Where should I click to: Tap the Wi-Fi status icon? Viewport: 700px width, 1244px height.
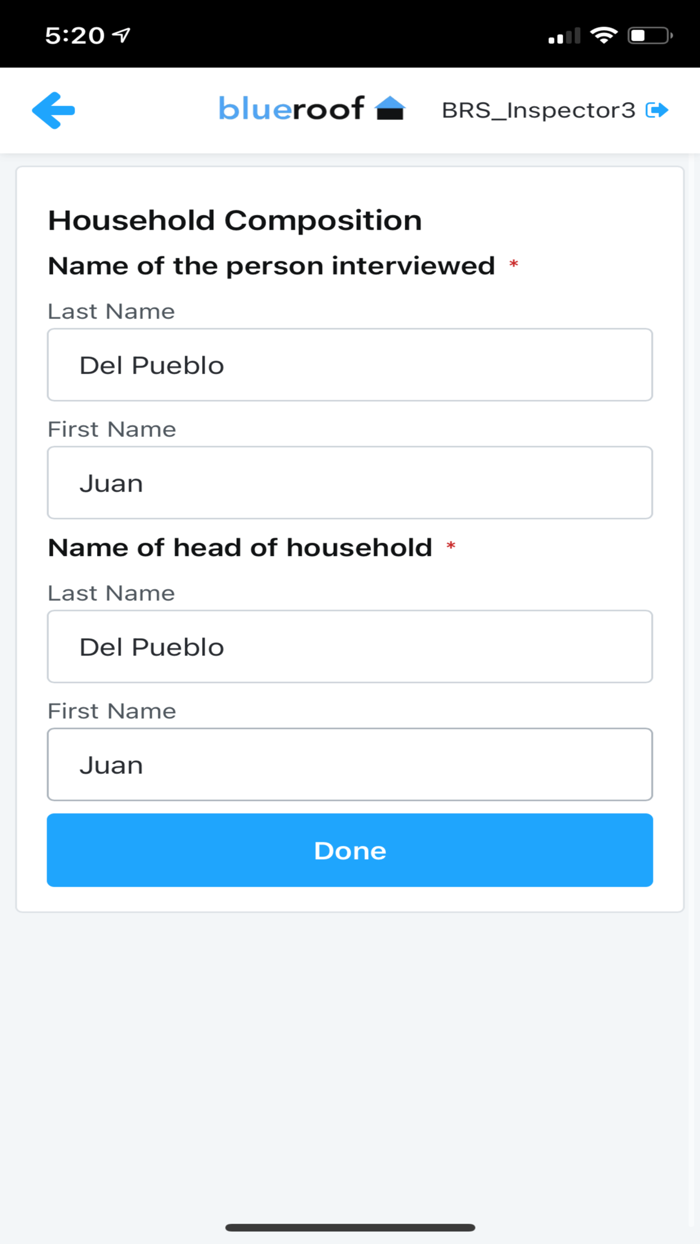(x=603, y=36)
